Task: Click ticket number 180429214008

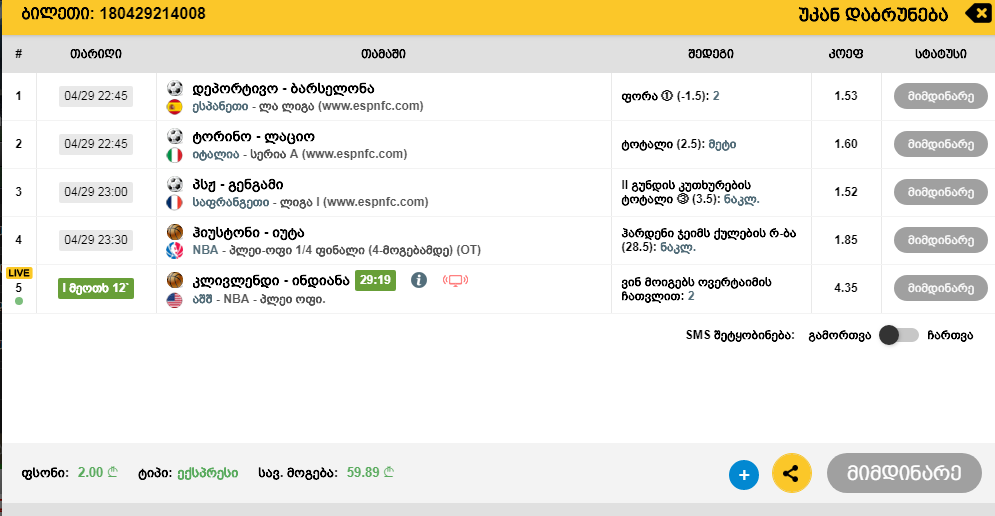Action: tap(152, 13)
